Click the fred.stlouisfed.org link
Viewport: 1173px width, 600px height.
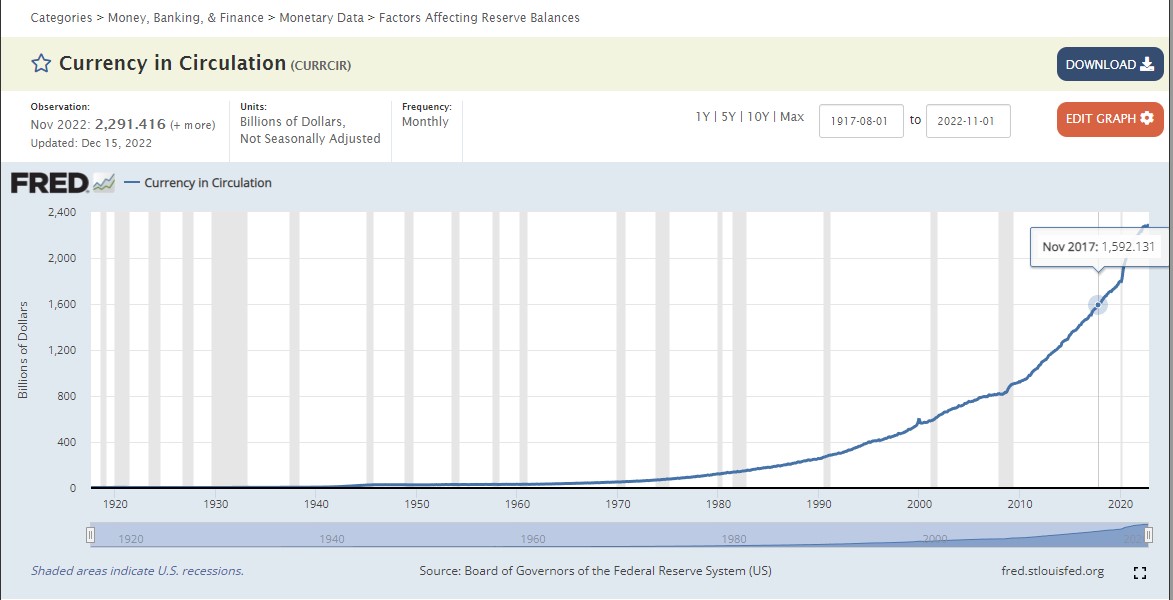[1052, 571]
